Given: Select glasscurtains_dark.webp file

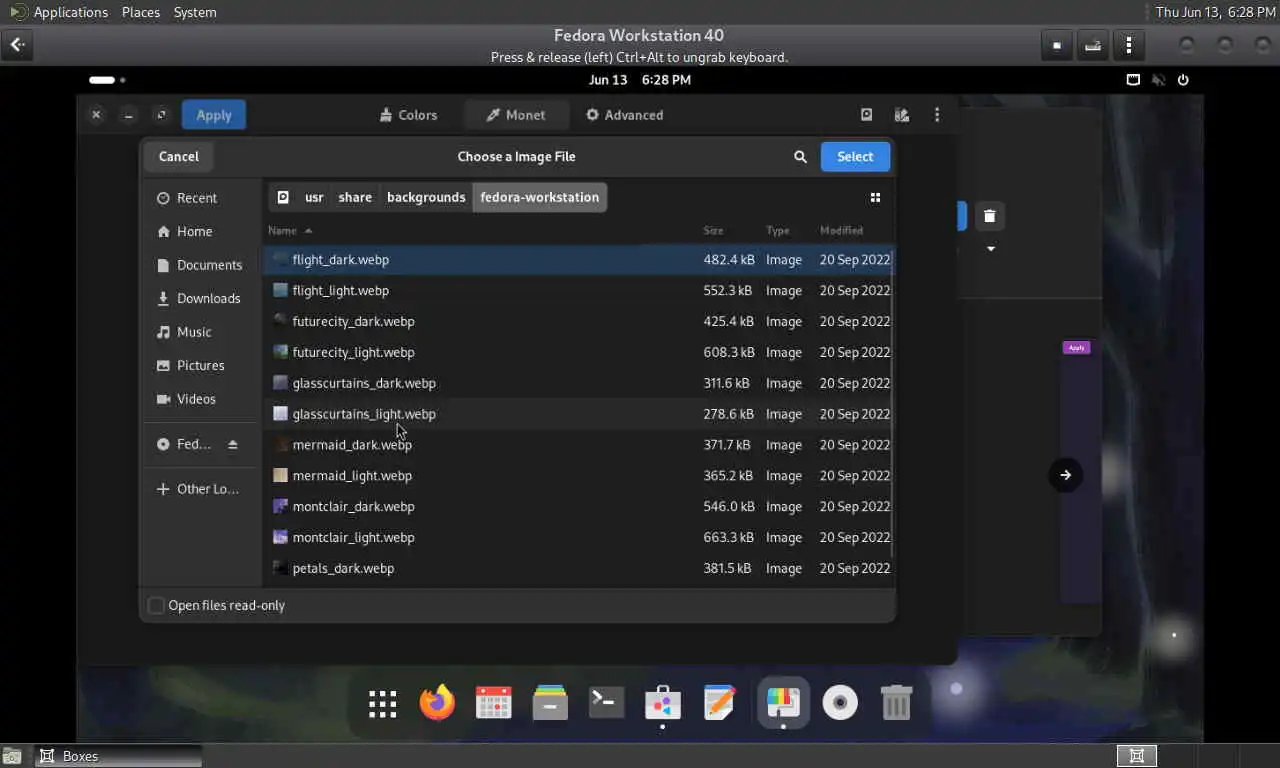Looking at the screenshot, I should point(579,383).
